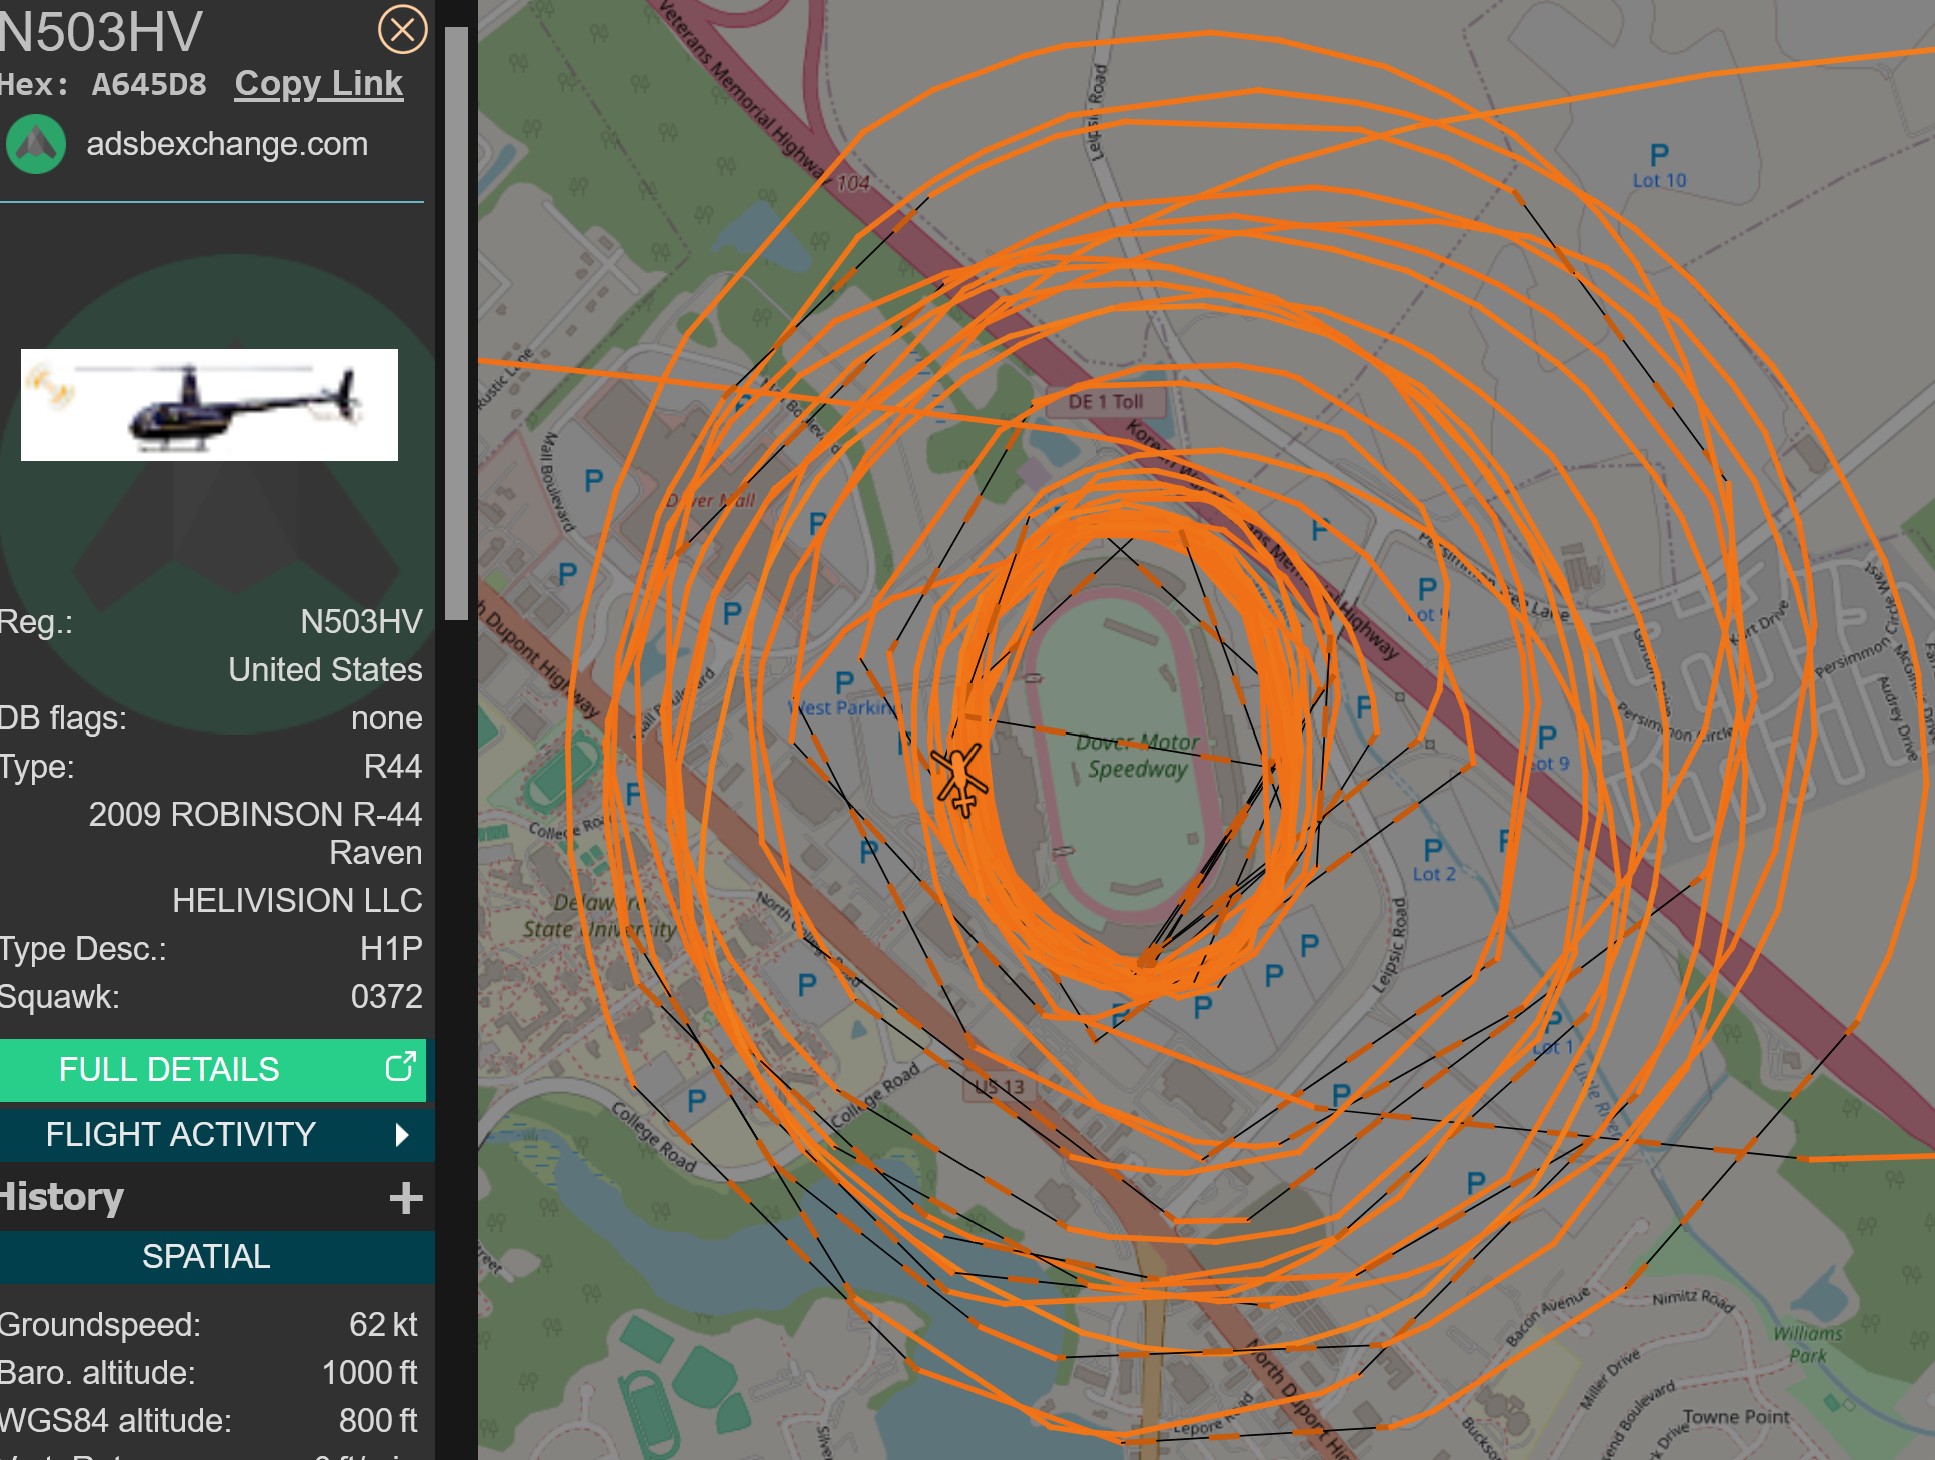The image size is (1935, 1460).
Task: Click the United States country label
Action: [x=325, y=670]
